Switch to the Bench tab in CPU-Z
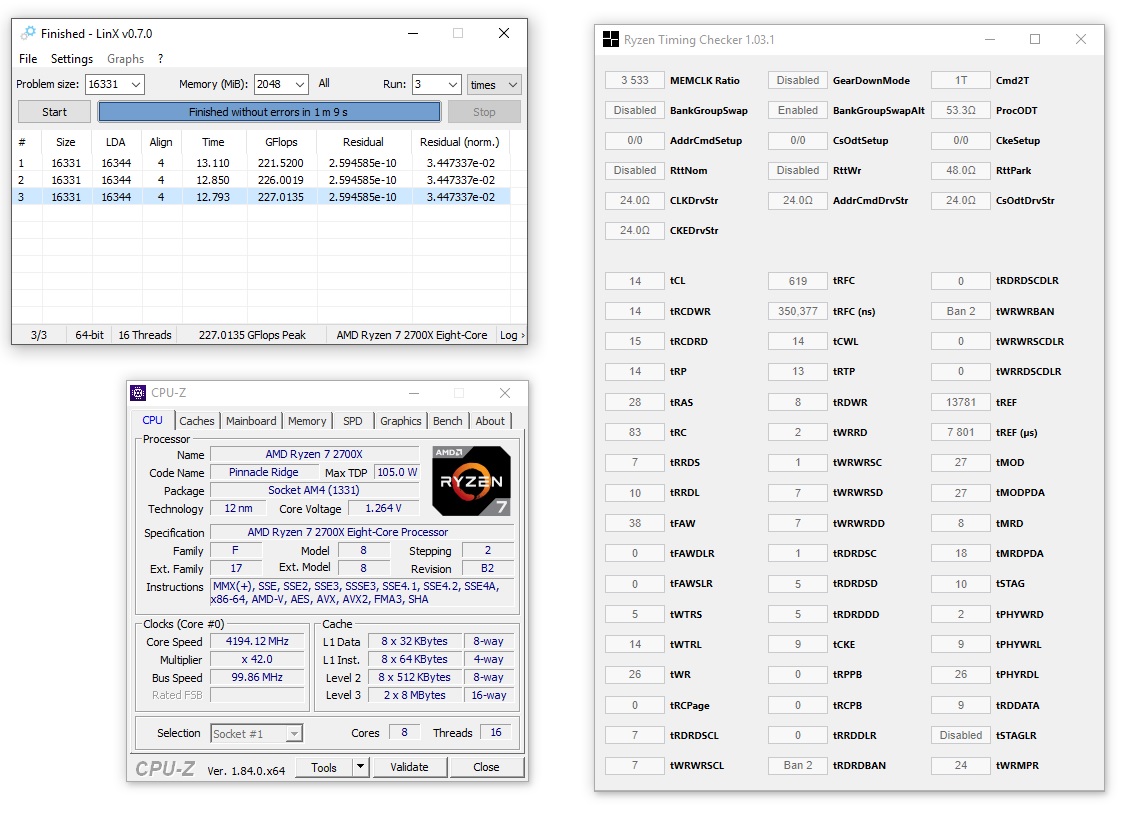This screenshot has height=813, width=1137. [447, 421]
